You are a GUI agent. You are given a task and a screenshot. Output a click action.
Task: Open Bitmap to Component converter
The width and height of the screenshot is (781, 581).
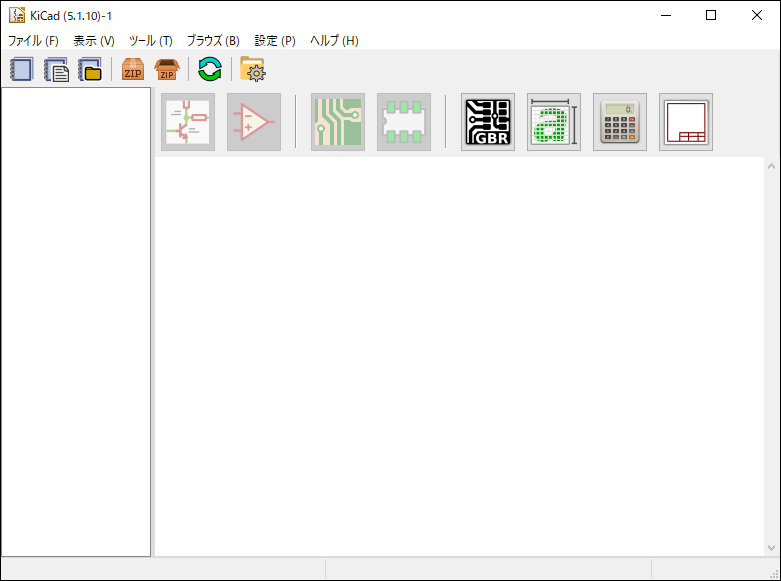click(554, 122)
